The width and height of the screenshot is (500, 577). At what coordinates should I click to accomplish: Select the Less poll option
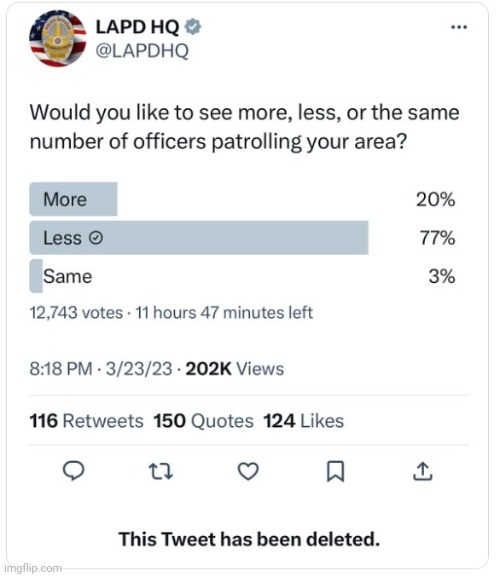click(x=242, y=238)
